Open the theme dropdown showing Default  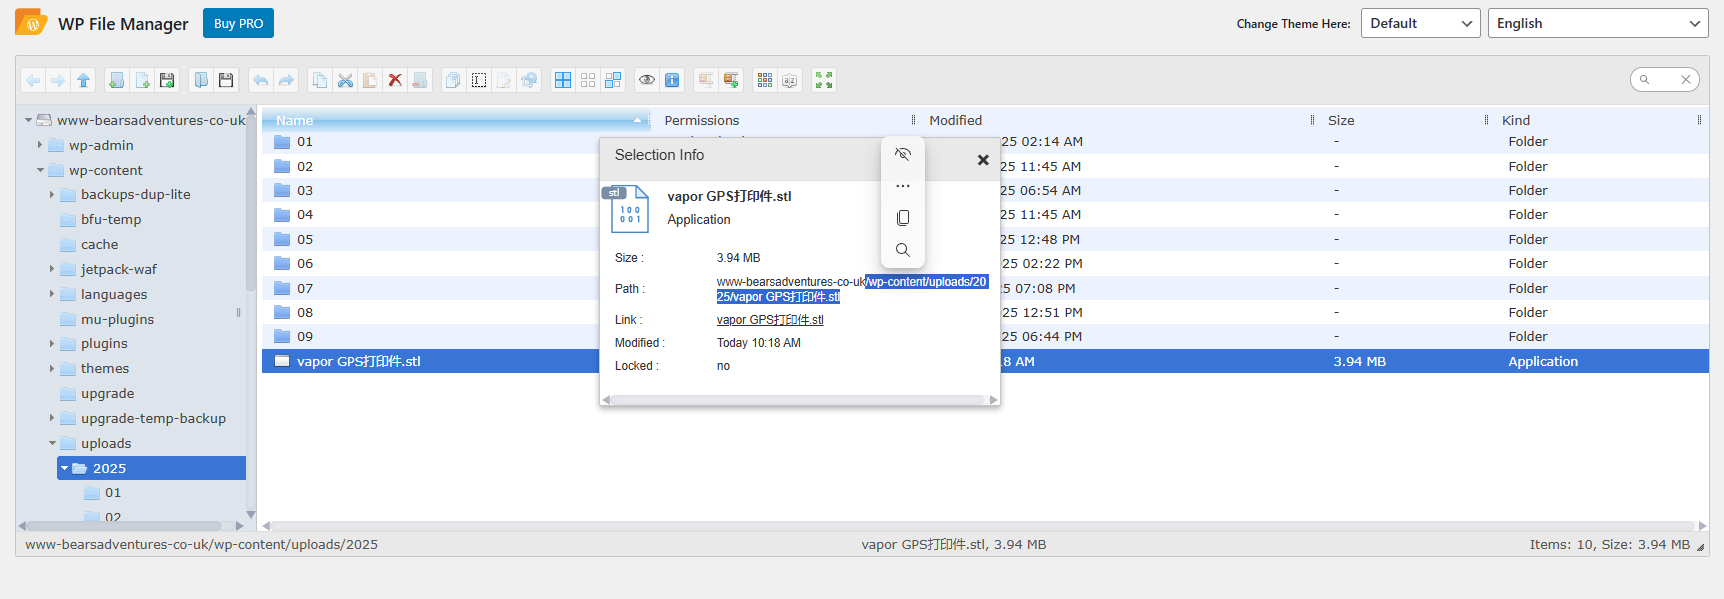click(1420, 23)
